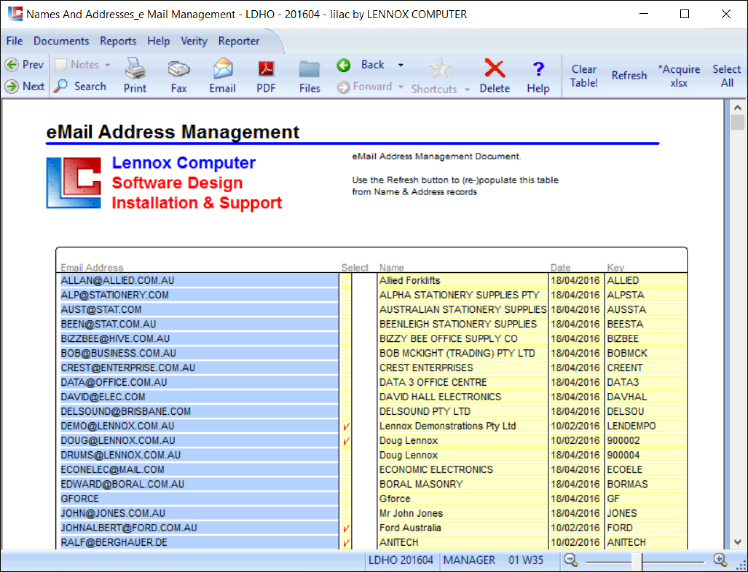
Task: Open the Help menu
Action: (x=158, y=41)
